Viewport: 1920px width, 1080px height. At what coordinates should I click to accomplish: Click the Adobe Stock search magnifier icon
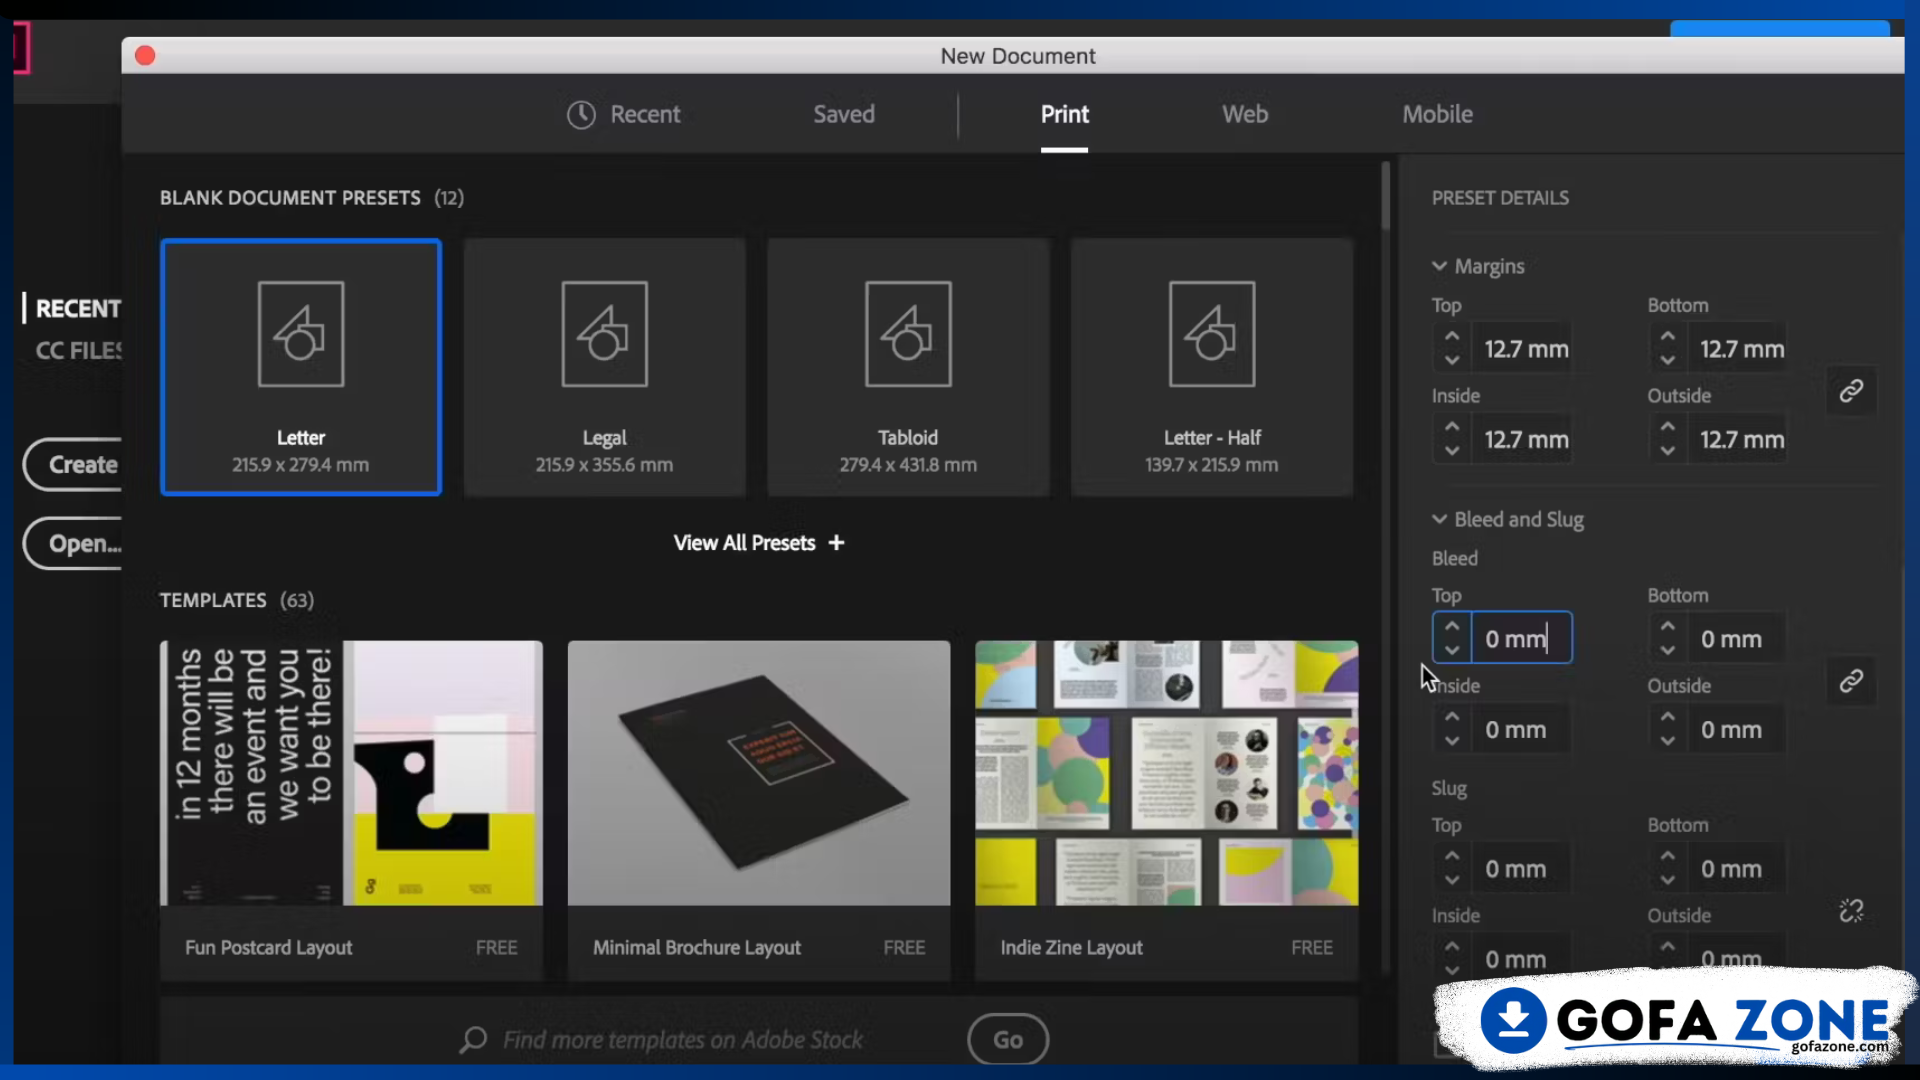473,1040
